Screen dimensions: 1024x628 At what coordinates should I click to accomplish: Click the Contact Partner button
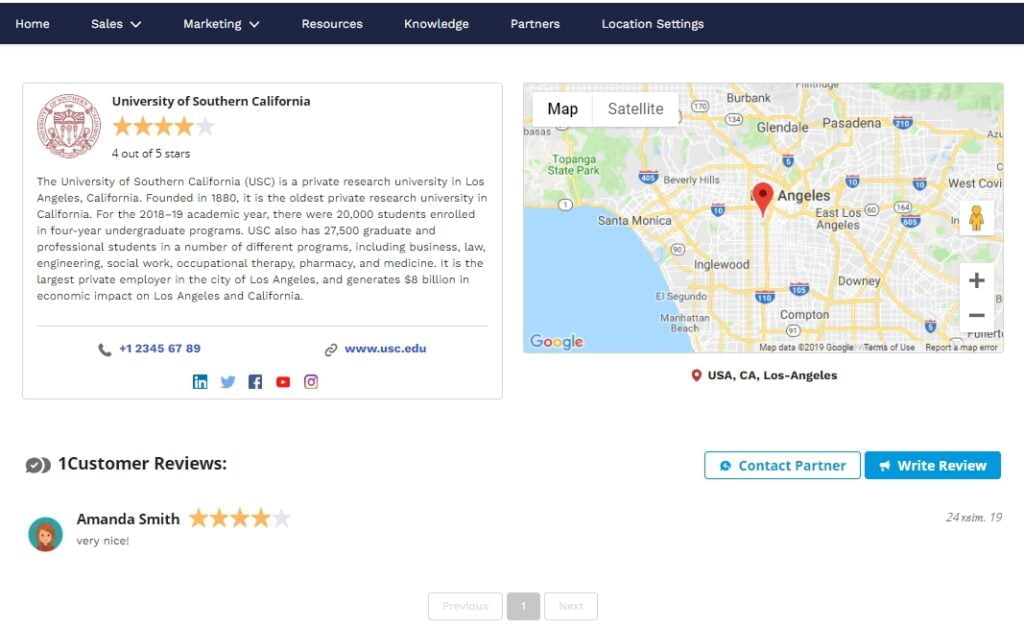(x=782, y=465)
